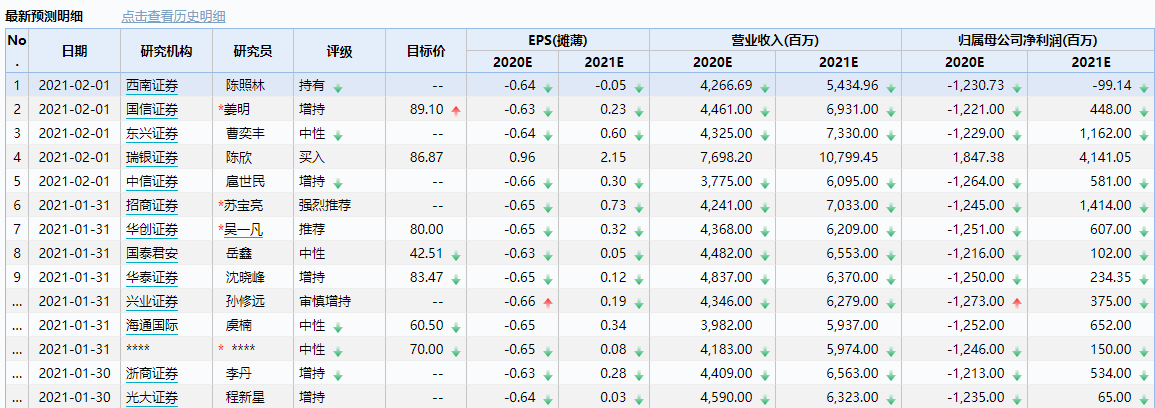Click green arrow beside 东兴证券 中性 rating

click(x=337, y=135)
